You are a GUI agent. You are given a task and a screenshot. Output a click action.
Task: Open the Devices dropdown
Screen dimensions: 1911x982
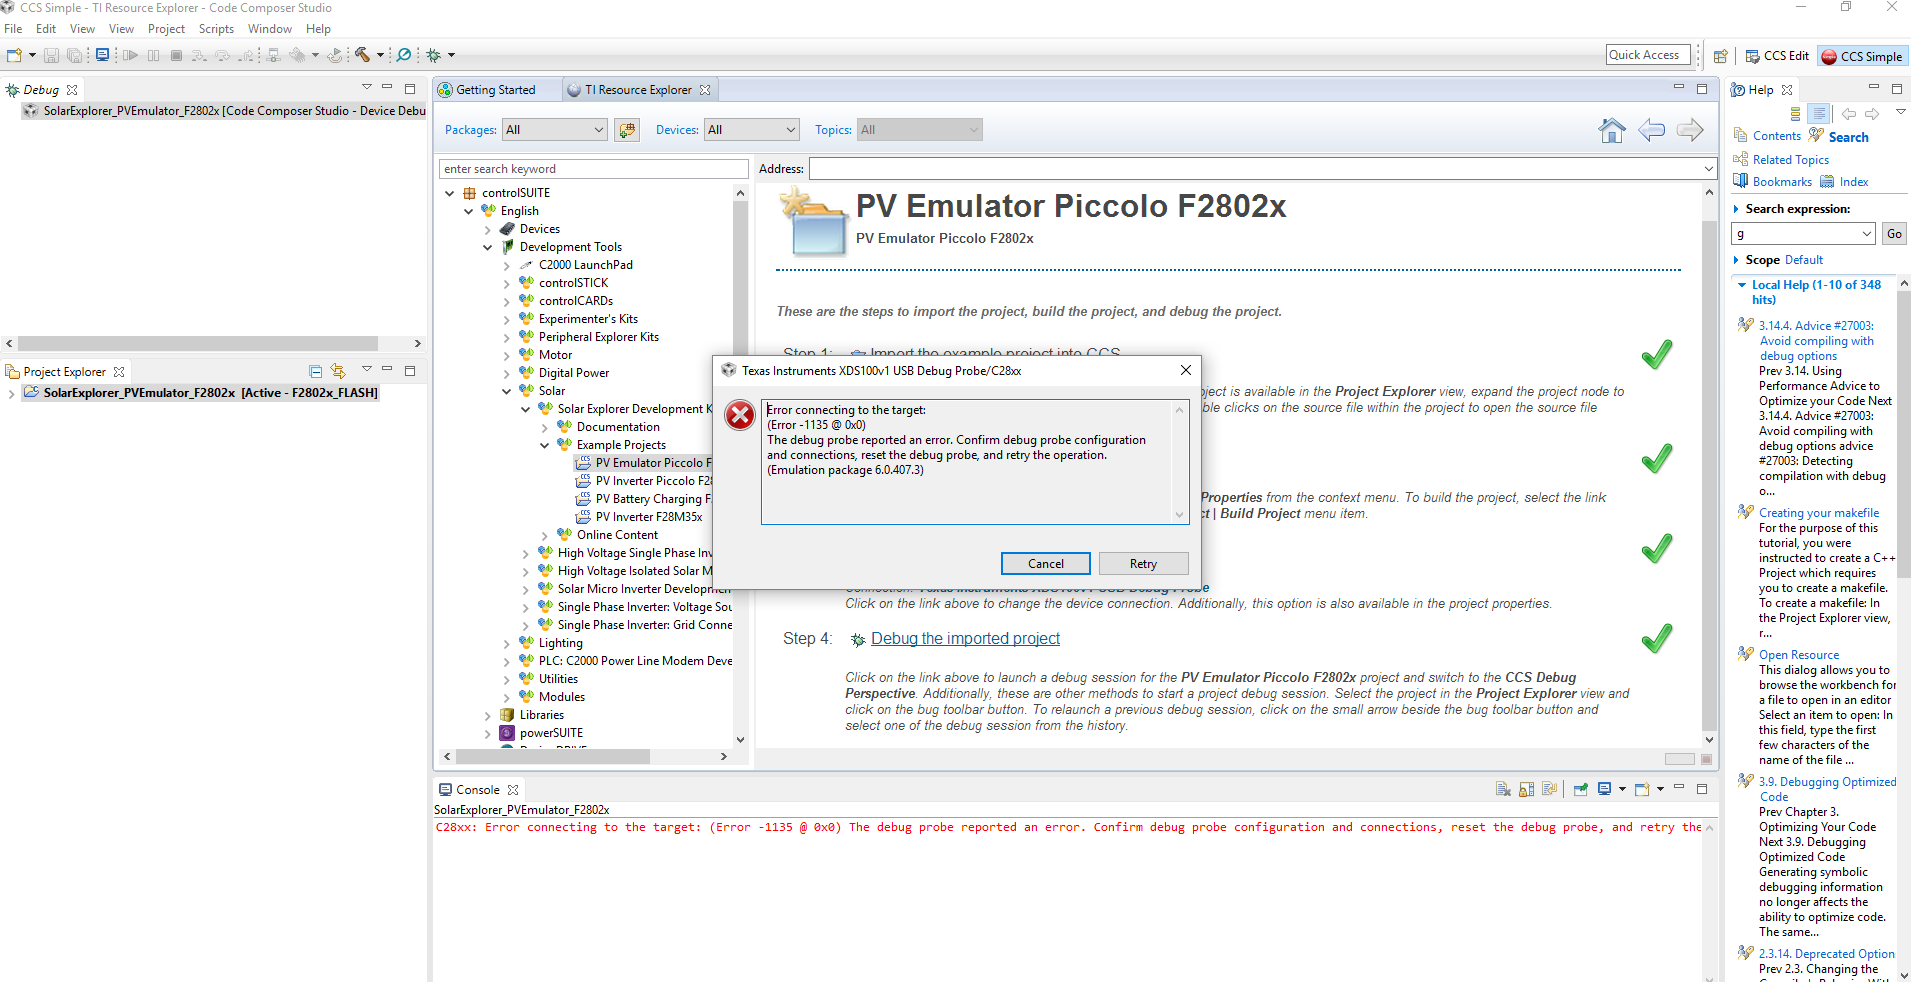[x=752, y=130]
